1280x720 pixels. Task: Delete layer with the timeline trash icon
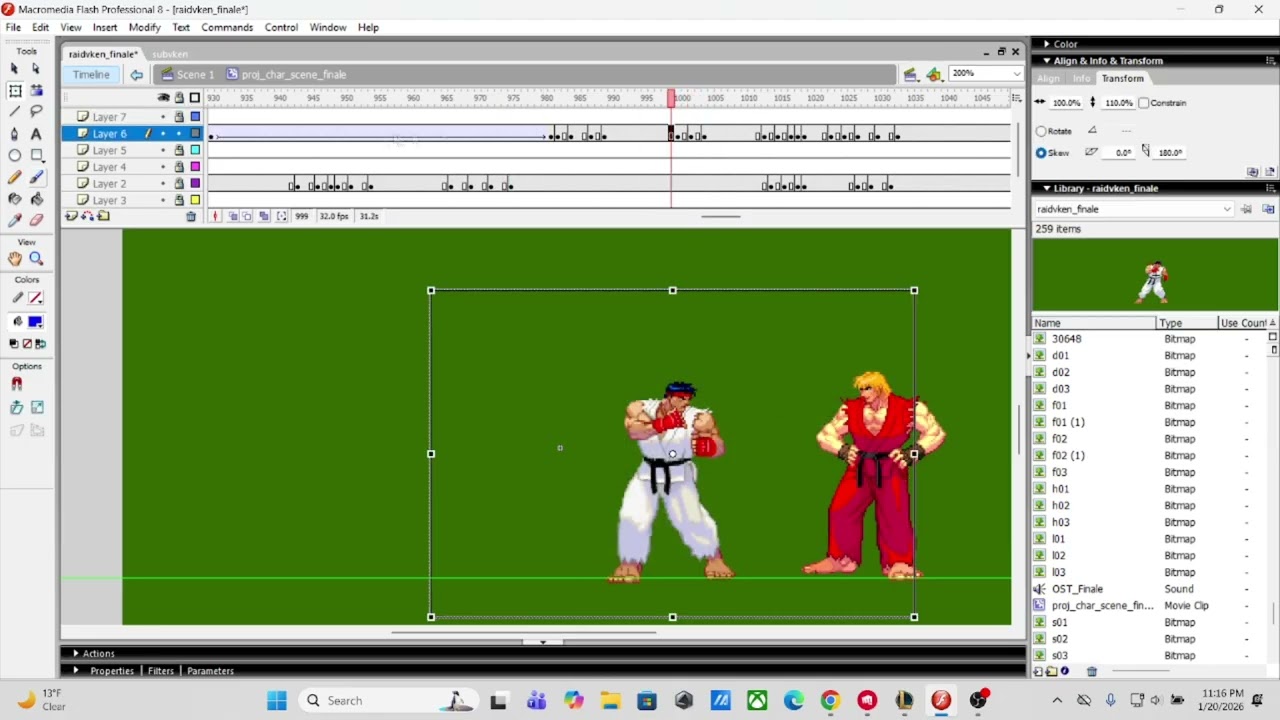191,216
